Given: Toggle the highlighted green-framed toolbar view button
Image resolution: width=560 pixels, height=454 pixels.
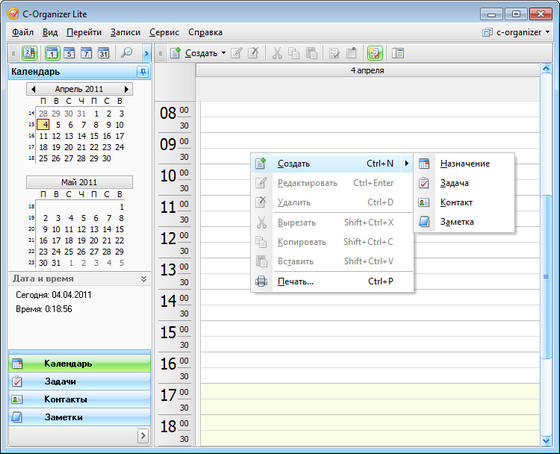Looking at the screenshot, I should 375,54.
